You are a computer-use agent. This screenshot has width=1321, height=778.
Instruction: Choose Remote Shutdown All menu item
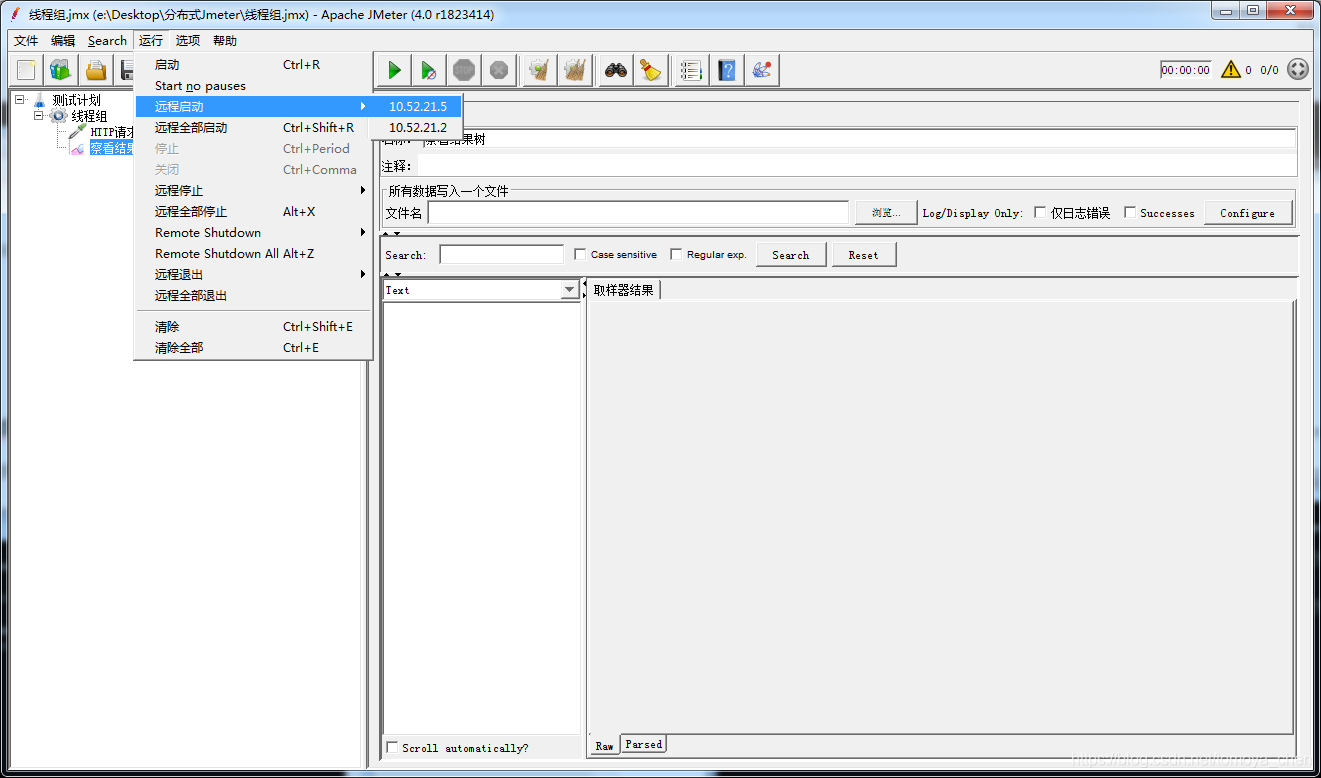[x=254, y=253]
